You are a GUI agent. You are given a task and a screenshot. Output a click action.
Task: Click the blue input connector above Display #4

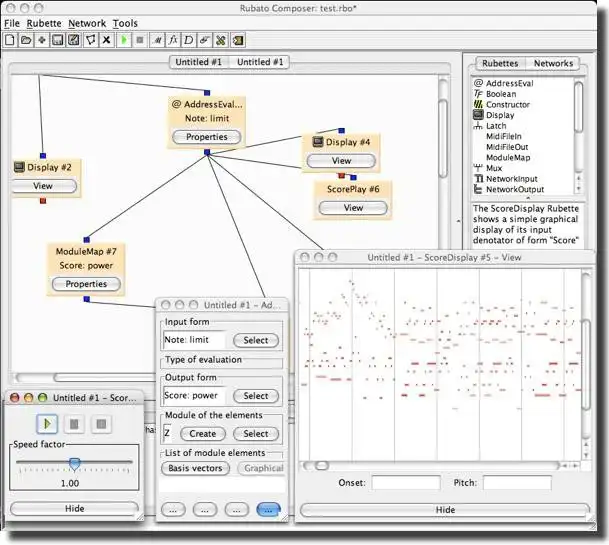click(x=341, y=131)
